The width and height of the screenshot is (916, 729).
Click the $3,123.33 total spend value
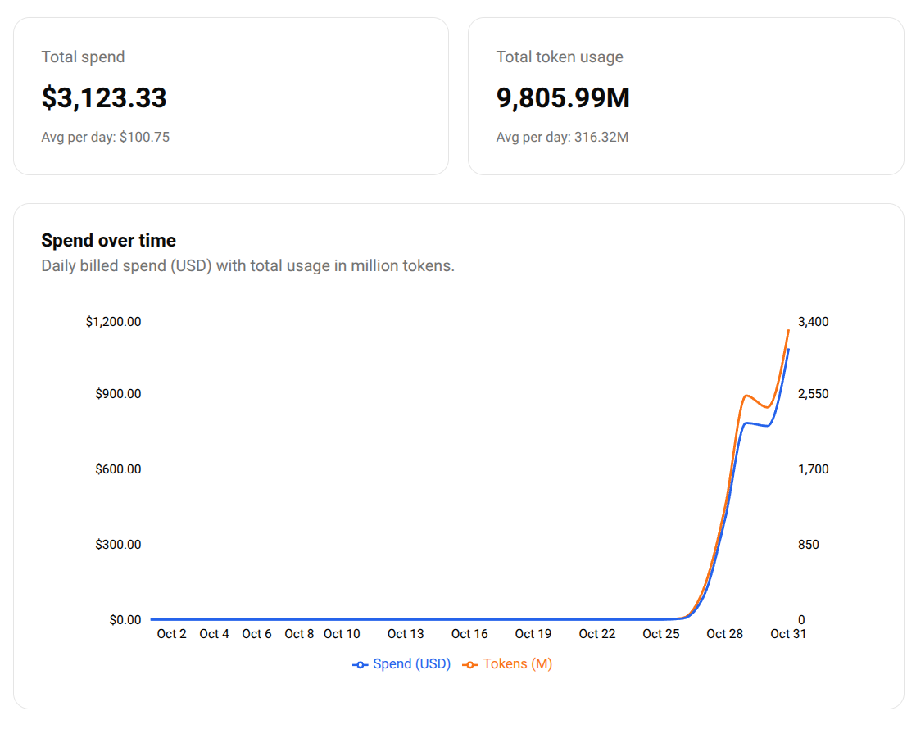coord(104,98)
